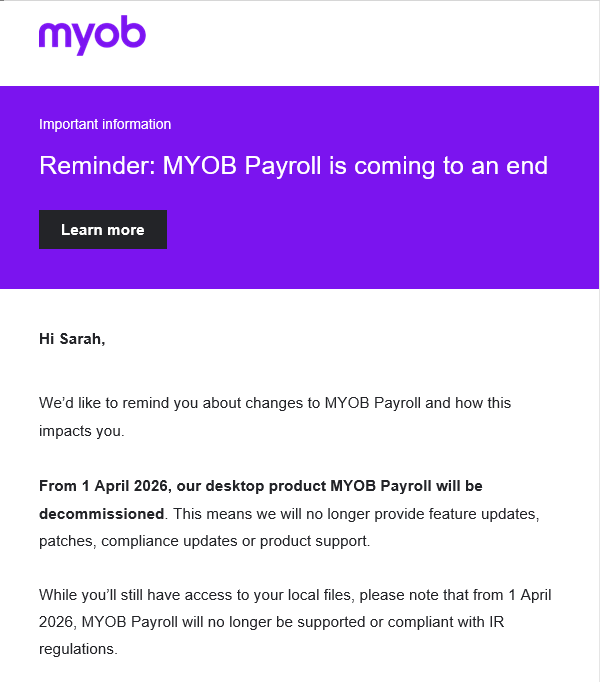Click the text 'patches, compliance updates or product support.'
This screenshot has height=682, width=600.
click(x=204, y=541)
